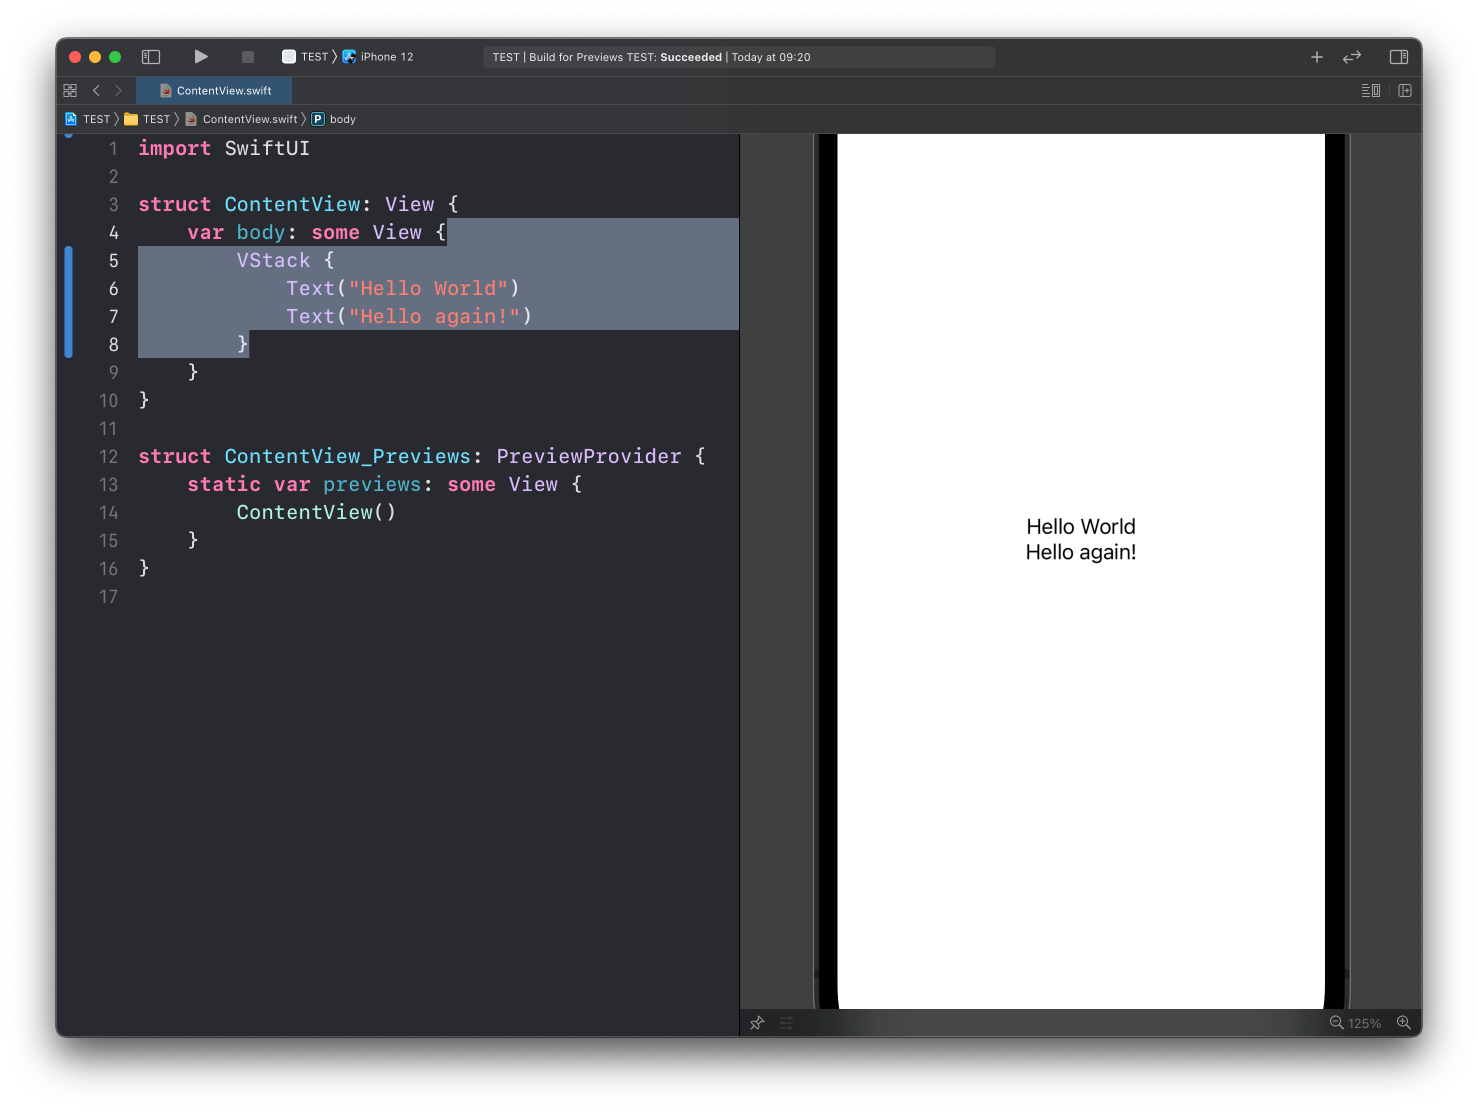
Task: Zoom out the preview canvas
Action: [1336, 1023]
